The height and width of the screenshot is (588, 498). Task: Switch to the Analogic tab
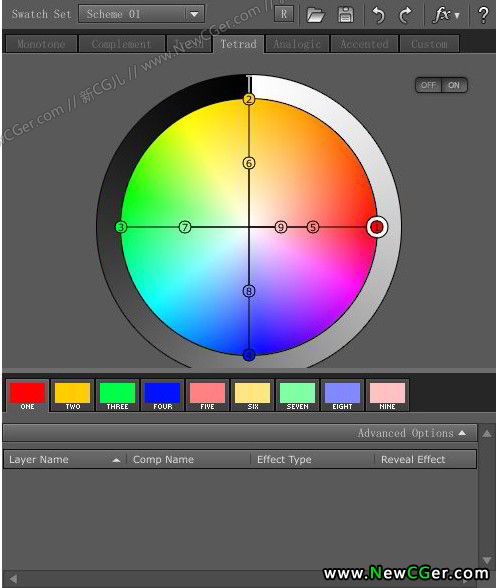(x=297, y=44)
